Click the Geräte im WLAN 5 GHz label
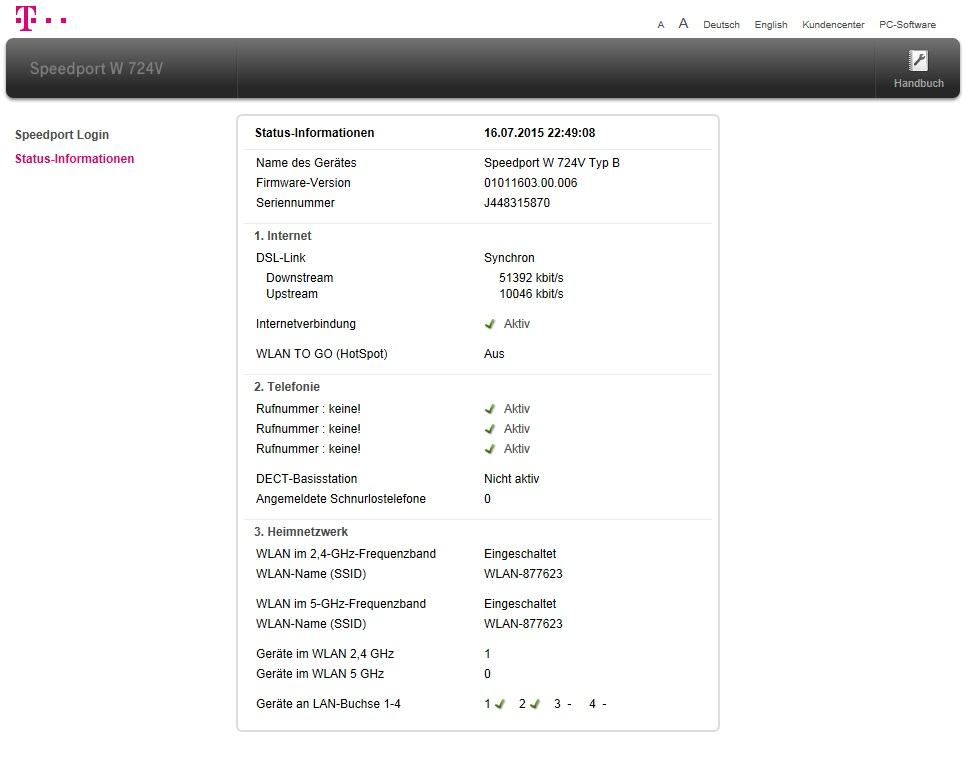 coord(320,674)
